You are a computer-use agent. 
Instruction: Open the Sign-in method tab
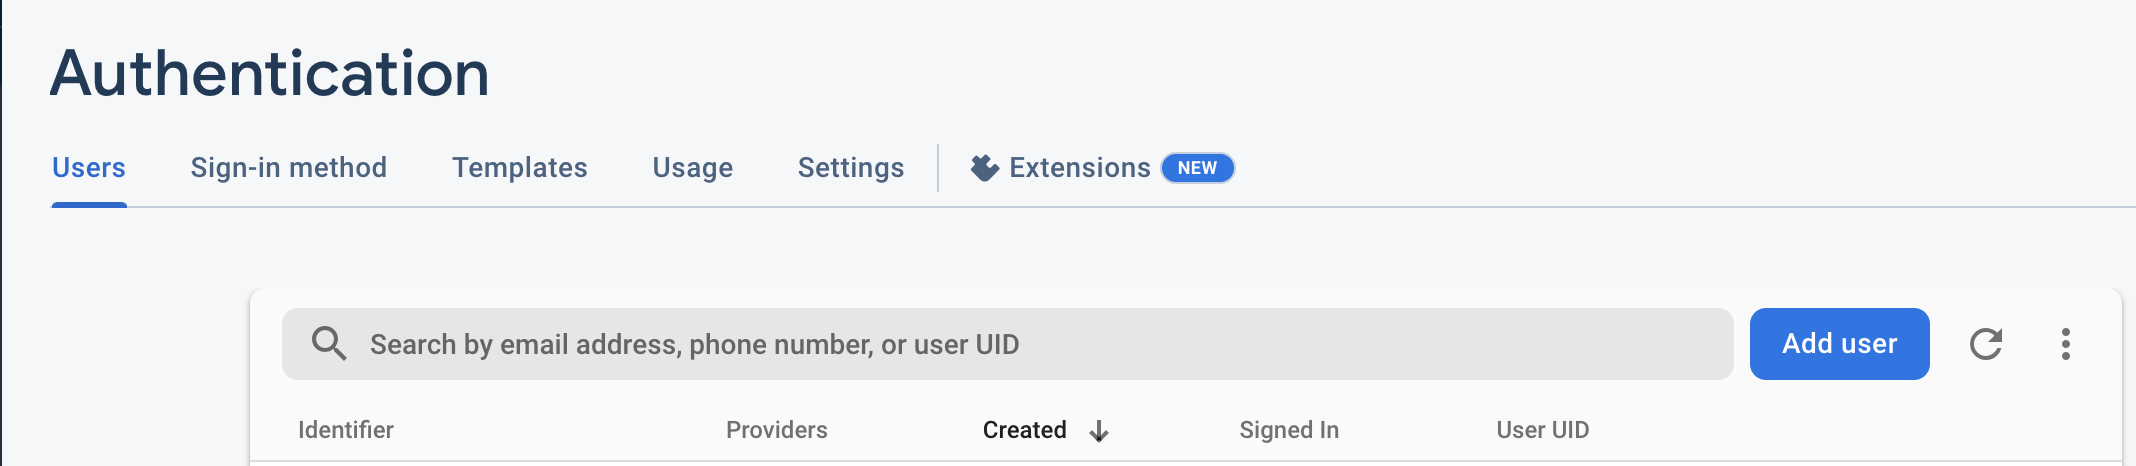click(289, 168)
